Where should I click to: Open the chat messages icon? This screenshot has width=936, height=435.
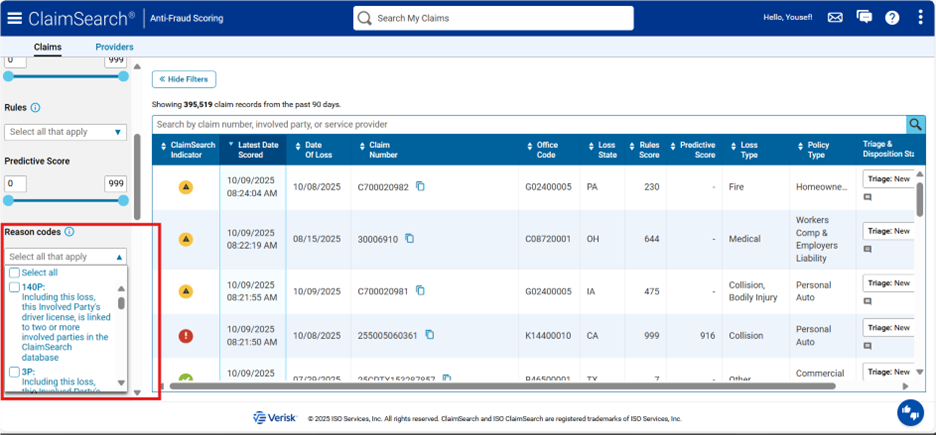point(864,17)
